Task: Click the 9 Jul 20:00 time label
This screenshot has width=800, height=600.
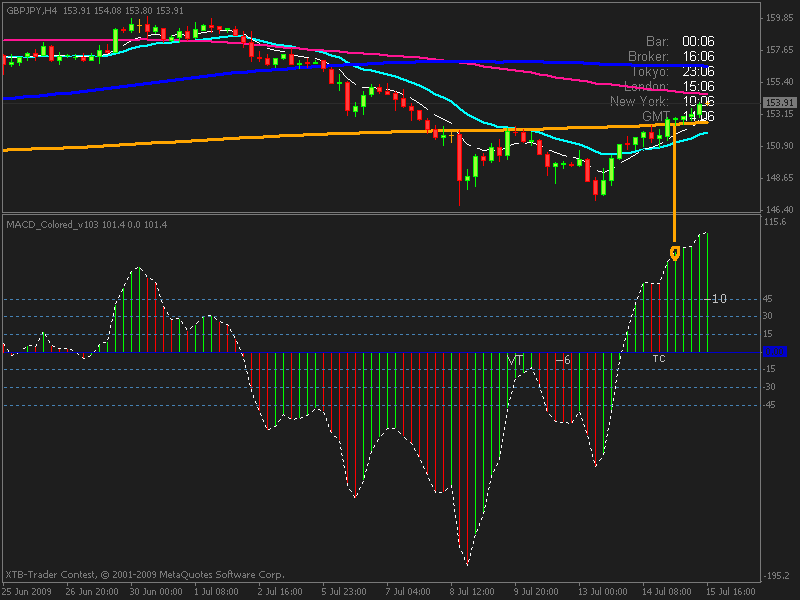Action: click(536, 592)
